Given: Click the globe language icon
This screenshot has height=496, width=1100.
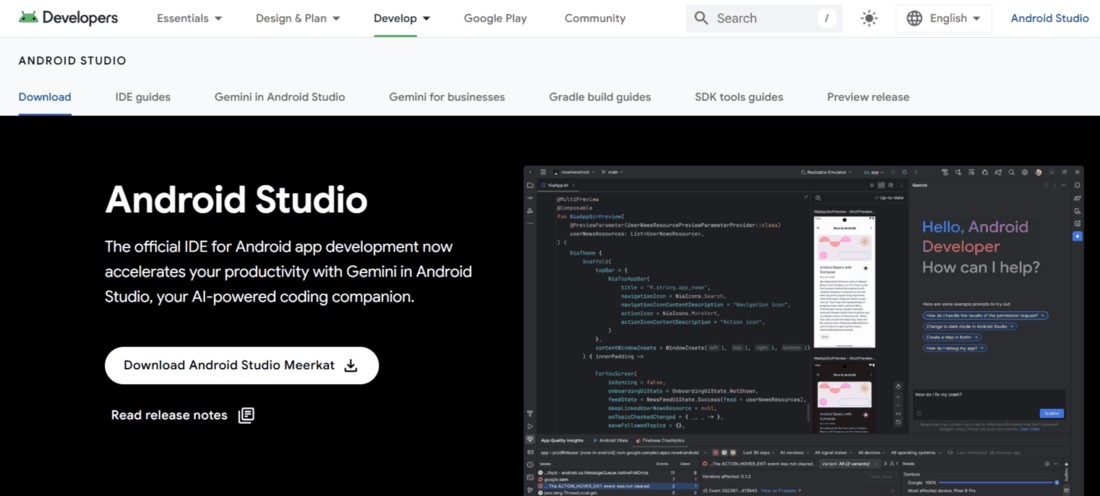Looking at the screenshot, I should coord(915,18).
